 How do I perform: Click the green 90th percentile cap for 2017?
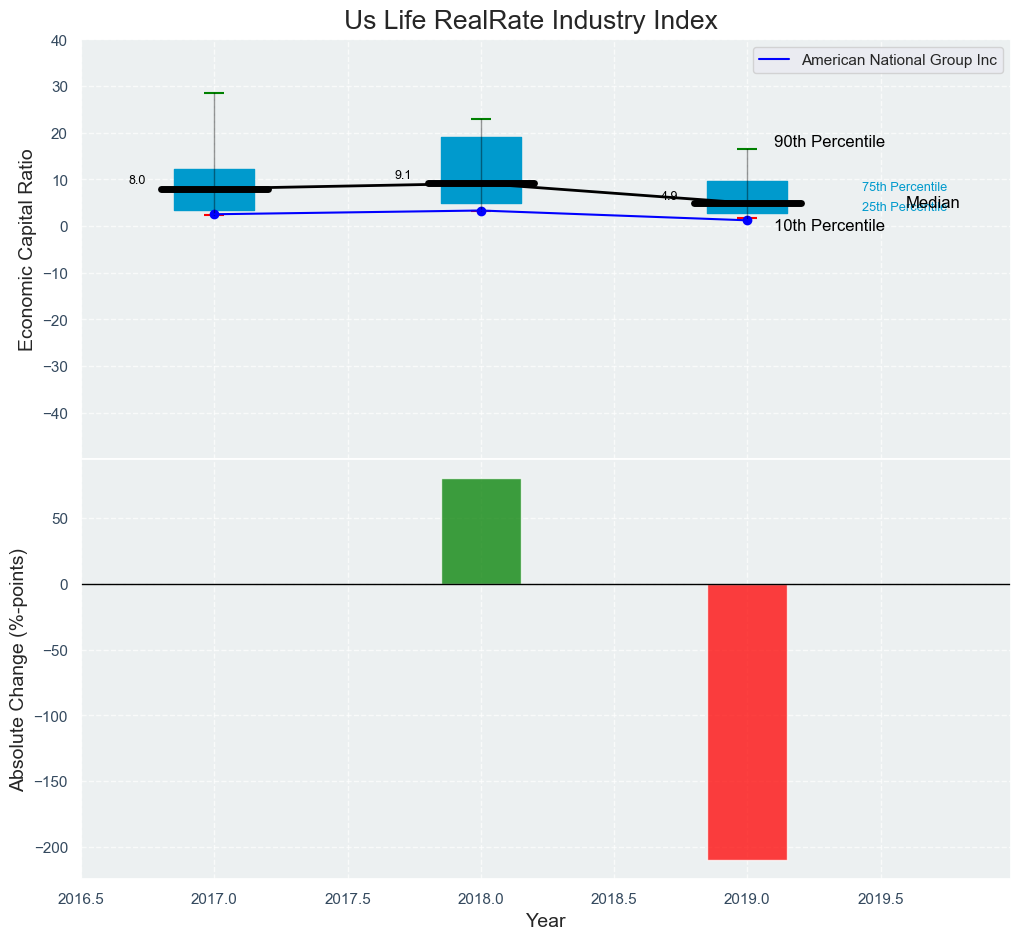pos(214,93)
